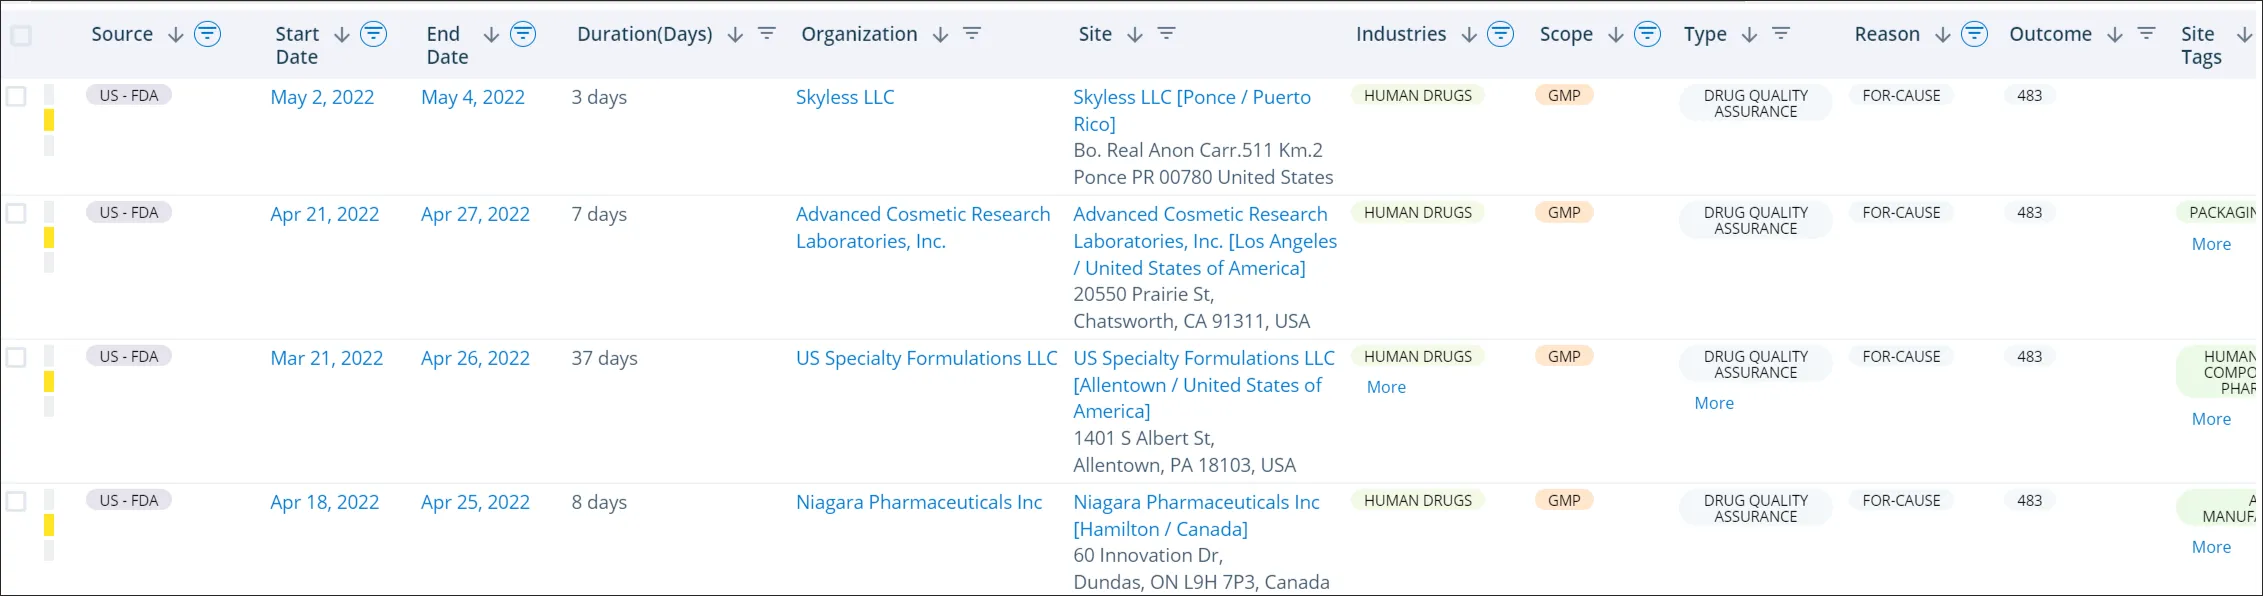The width and height of the screenshot is (2263, 596).
Task: Open the Scope column filter
Action: point(1646,33)
